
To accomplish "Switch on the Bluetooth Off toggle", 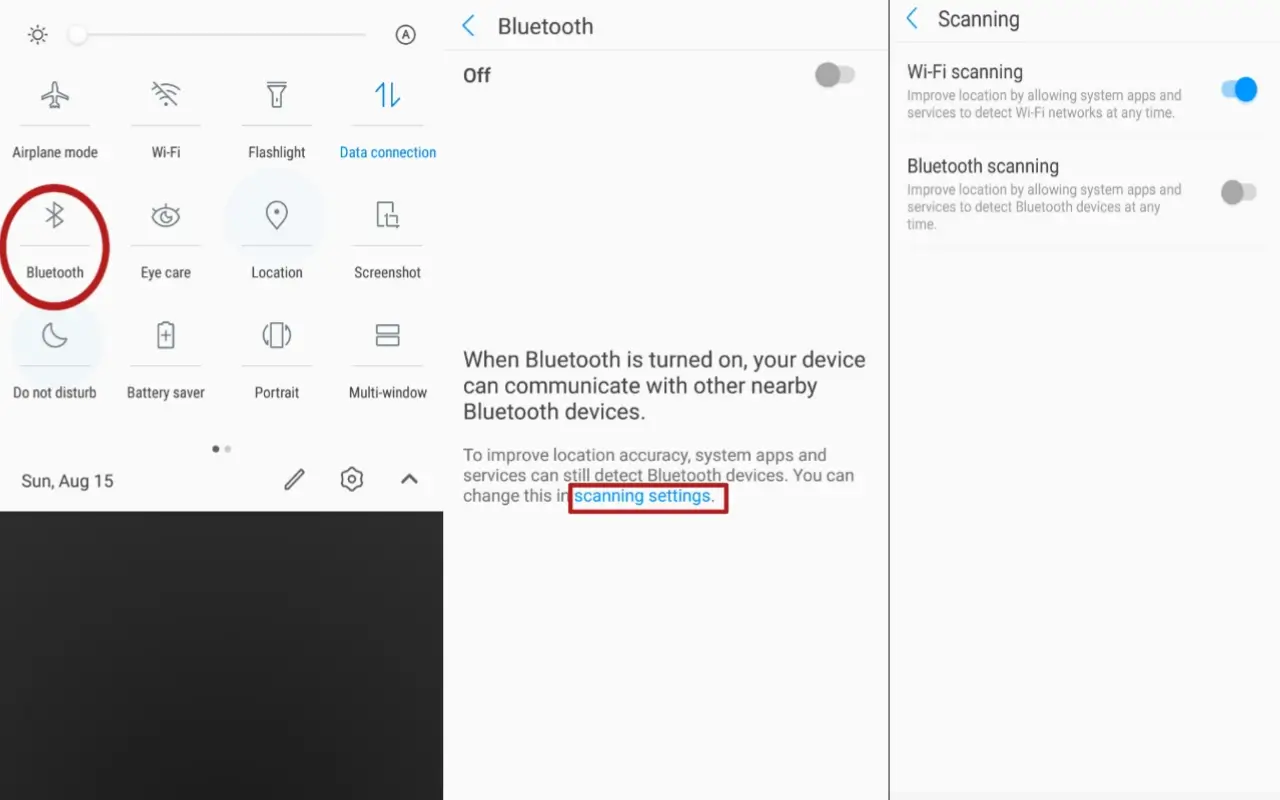I will click(x=835, y=75).
